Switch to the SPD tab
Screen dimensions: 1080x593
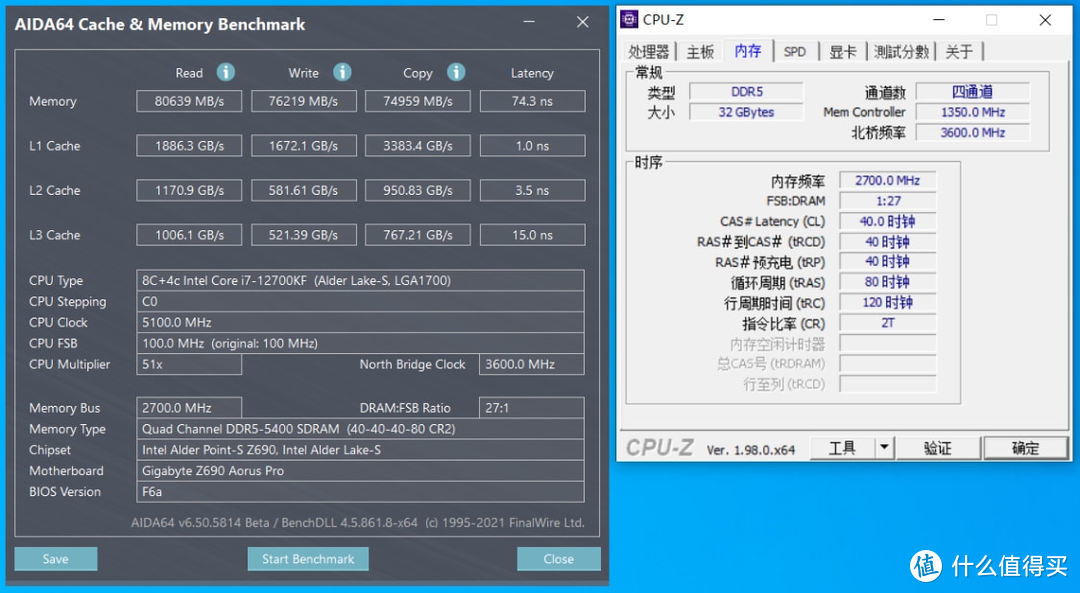796,50
